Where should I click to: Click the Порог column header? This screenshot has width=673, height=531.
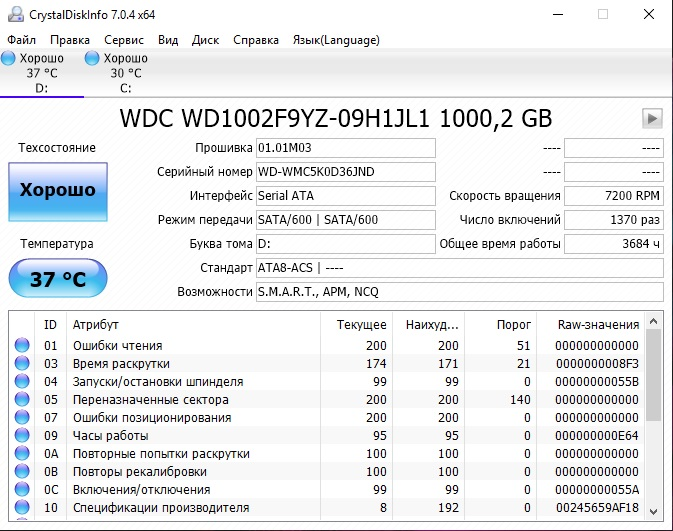500,325
